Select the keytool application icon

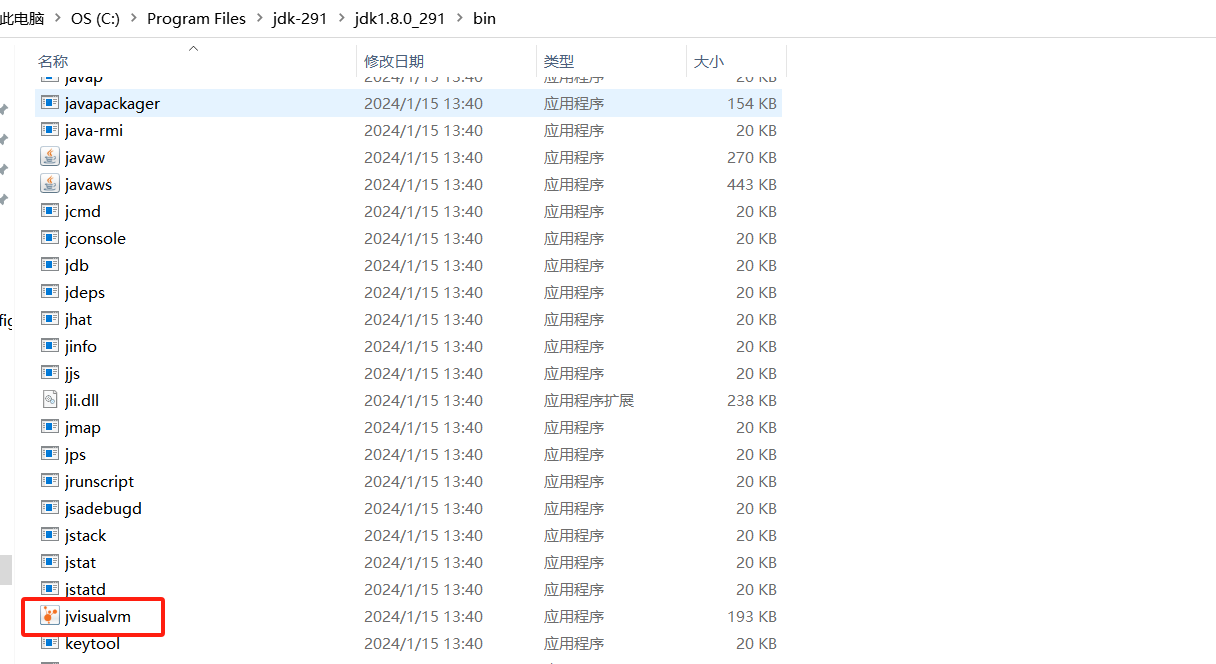(50, 643)
